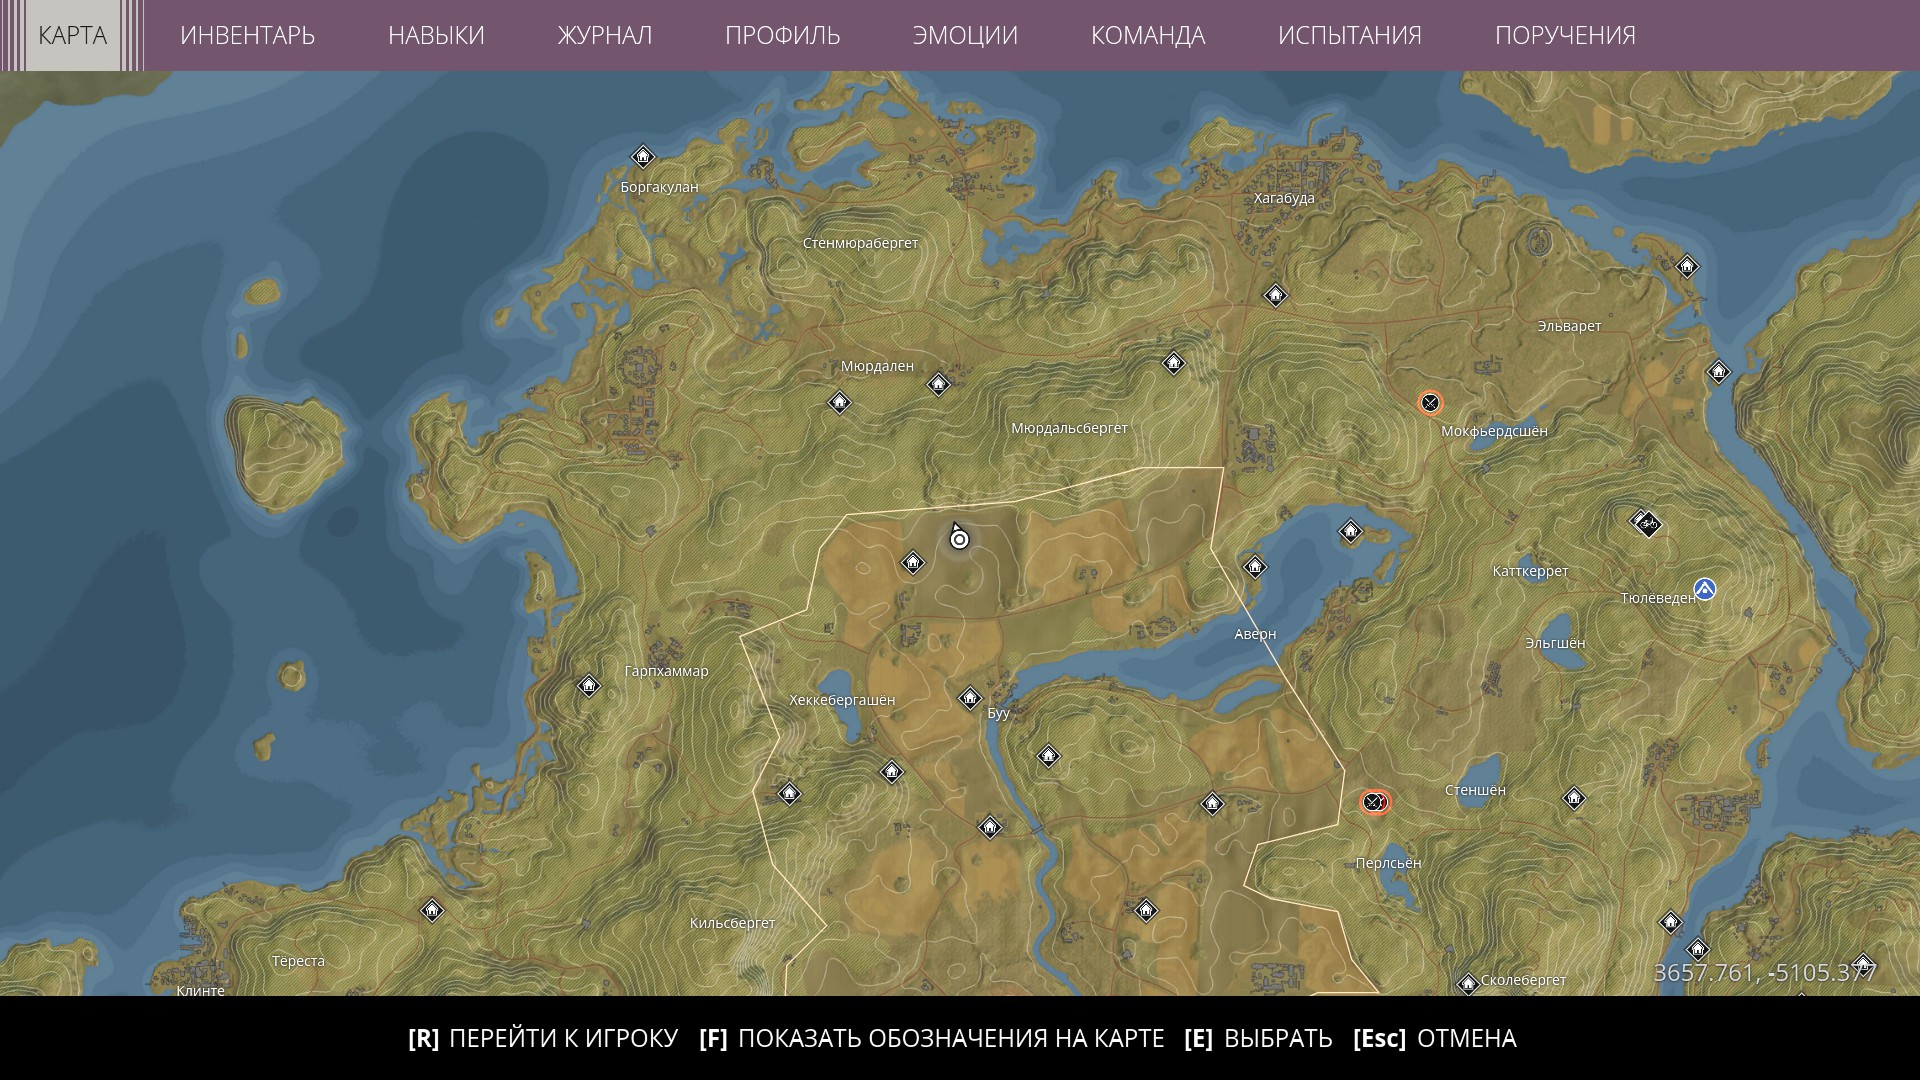Open the ПРОФИЛЬ tab

[783, 35]
